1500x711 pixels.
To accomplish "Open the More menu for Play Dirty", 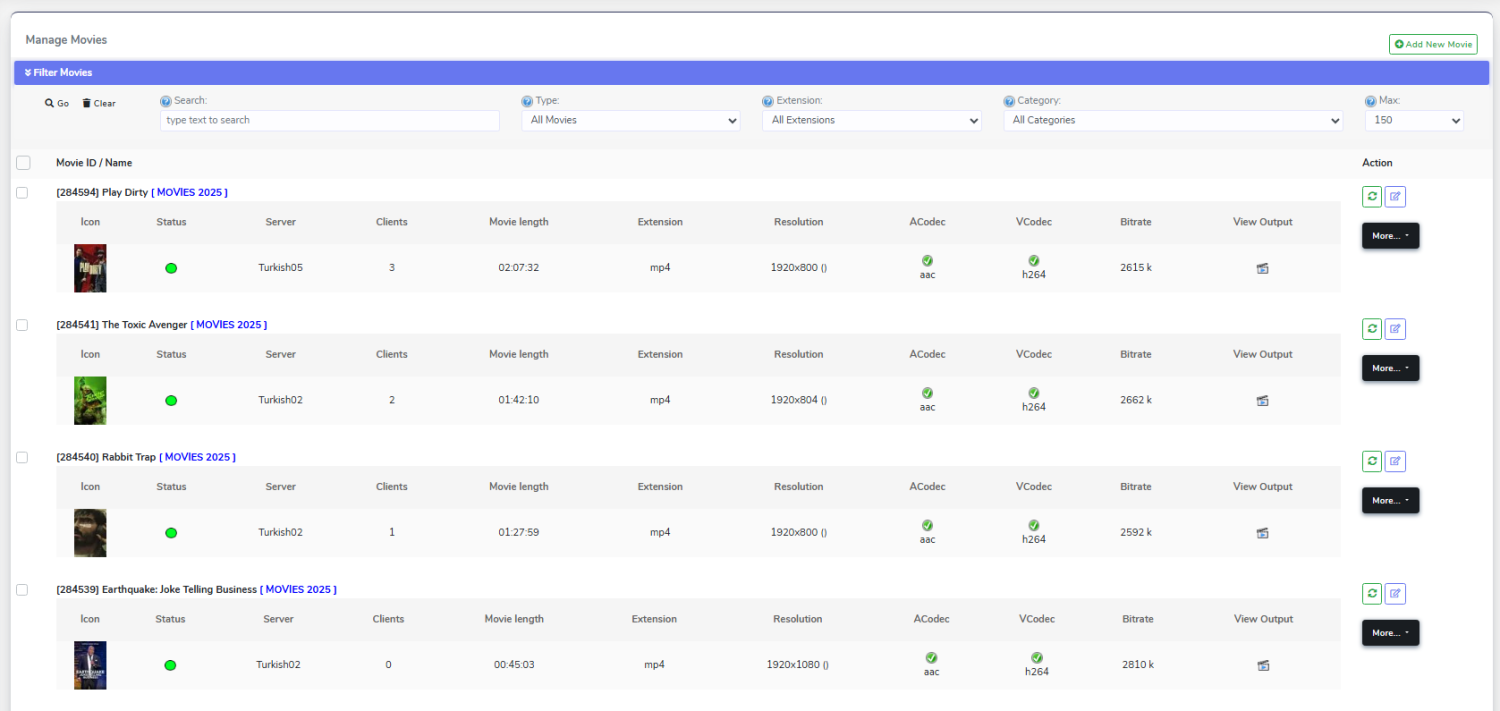I will click(1390, 236).
